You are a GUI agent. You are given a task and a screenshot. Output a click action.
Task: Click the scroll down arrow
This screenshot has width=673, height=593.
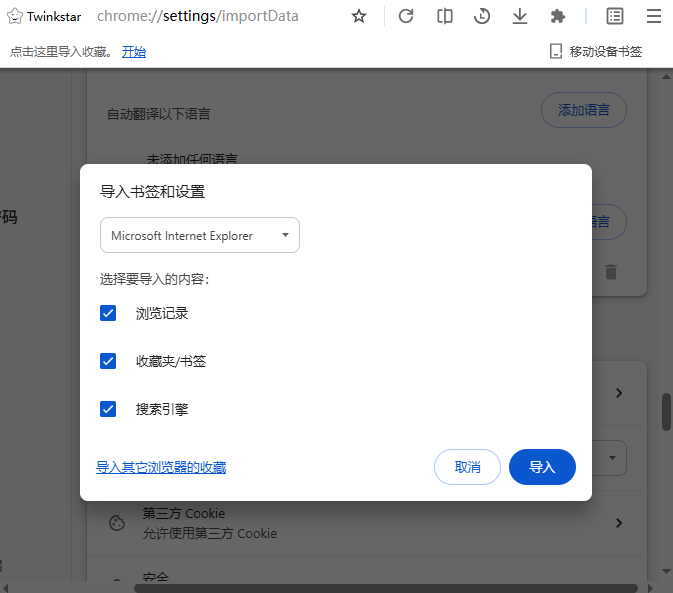click(667, 572)
